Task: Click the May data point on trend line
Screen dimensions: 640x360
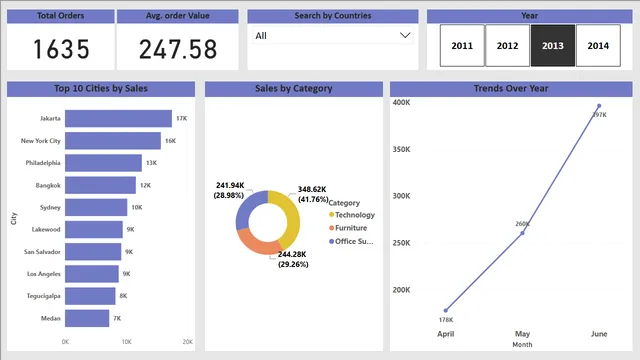Action: 522,233
